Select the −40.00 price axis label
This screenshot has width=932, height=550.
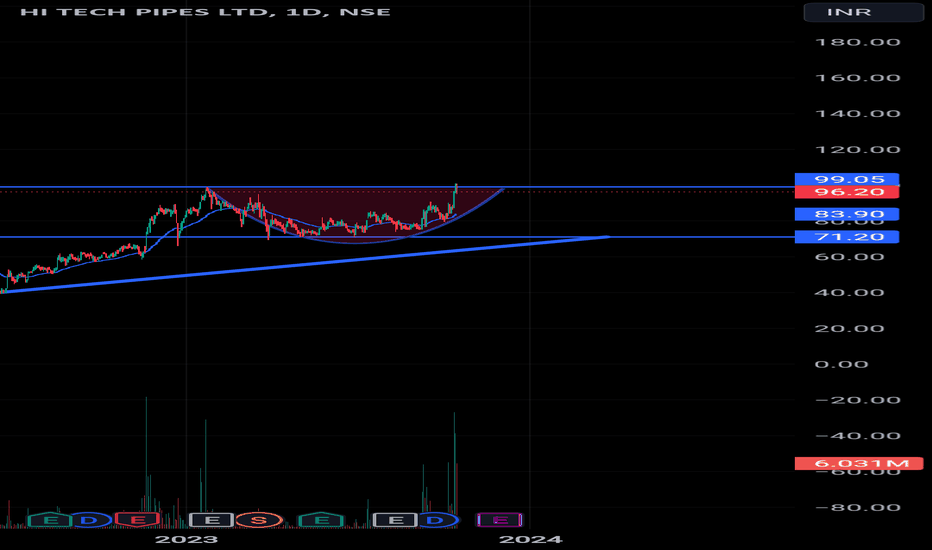[x=858, y=435]
